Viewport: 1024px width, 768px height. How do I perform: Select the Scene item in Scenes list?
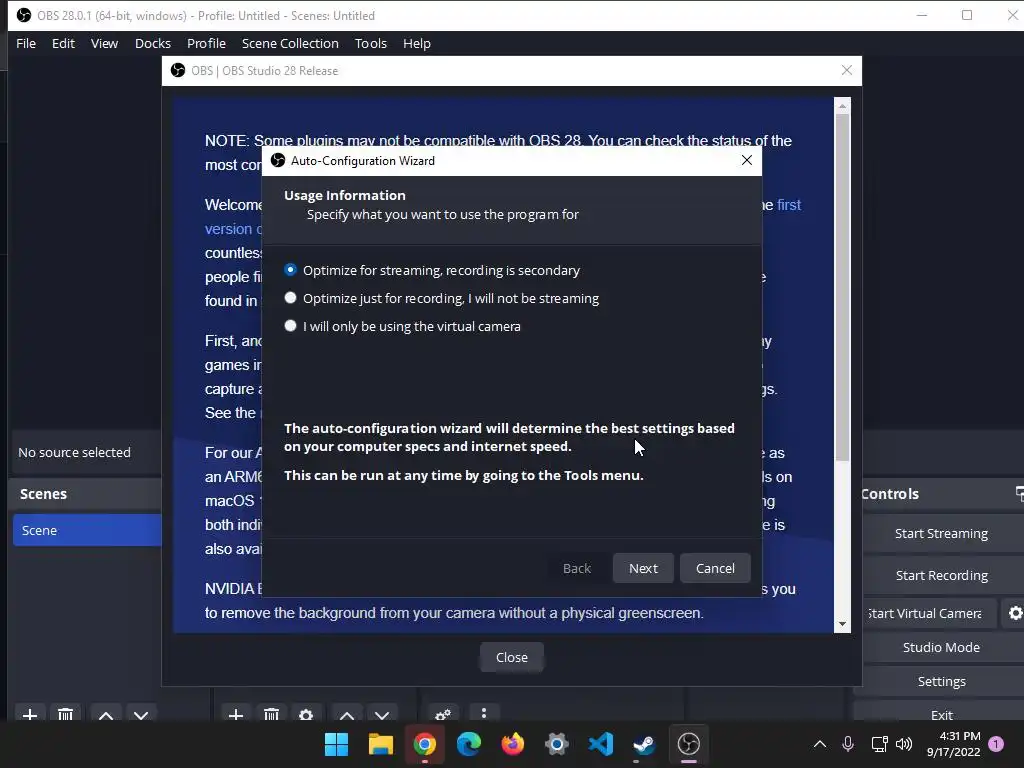[88, 530]
